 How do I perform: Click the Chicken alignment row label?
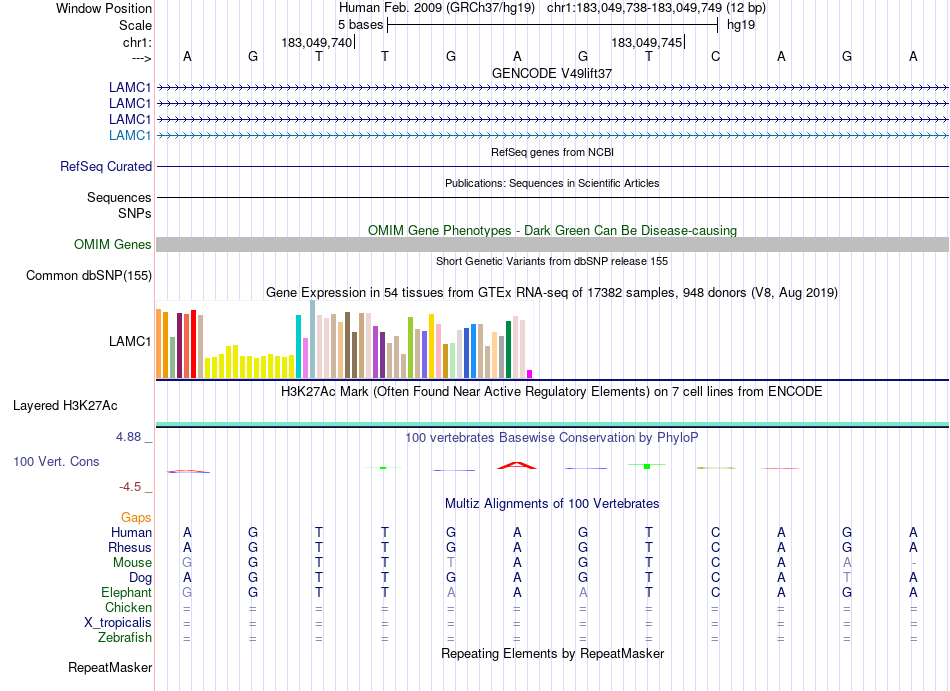click(128, 607)
